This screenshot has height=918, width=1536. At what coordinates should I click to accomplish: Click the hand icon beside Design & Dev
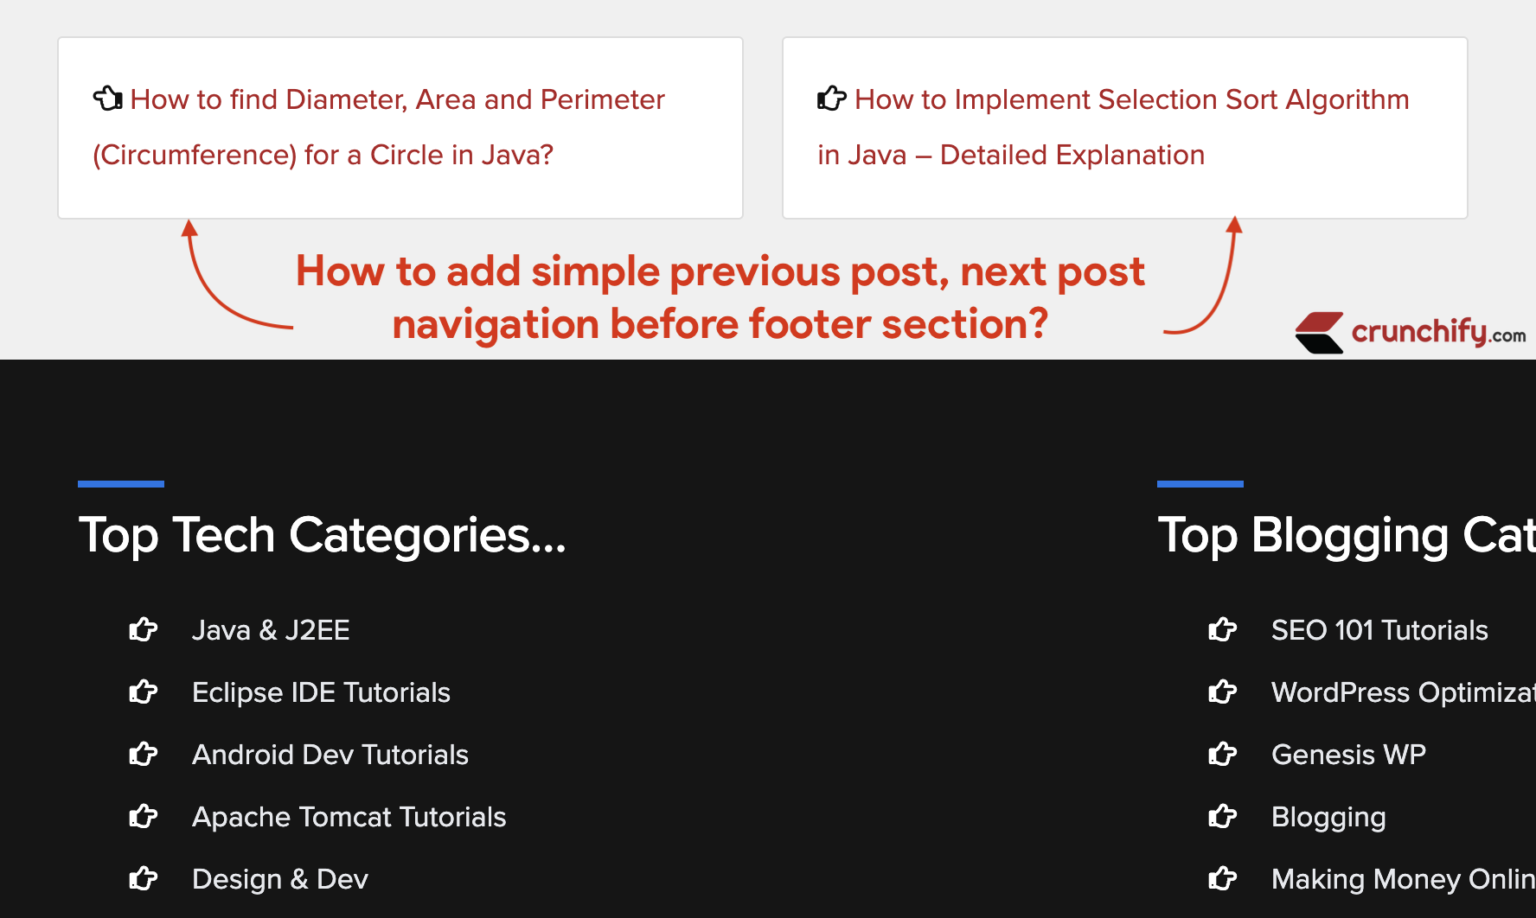pos(144,878)
